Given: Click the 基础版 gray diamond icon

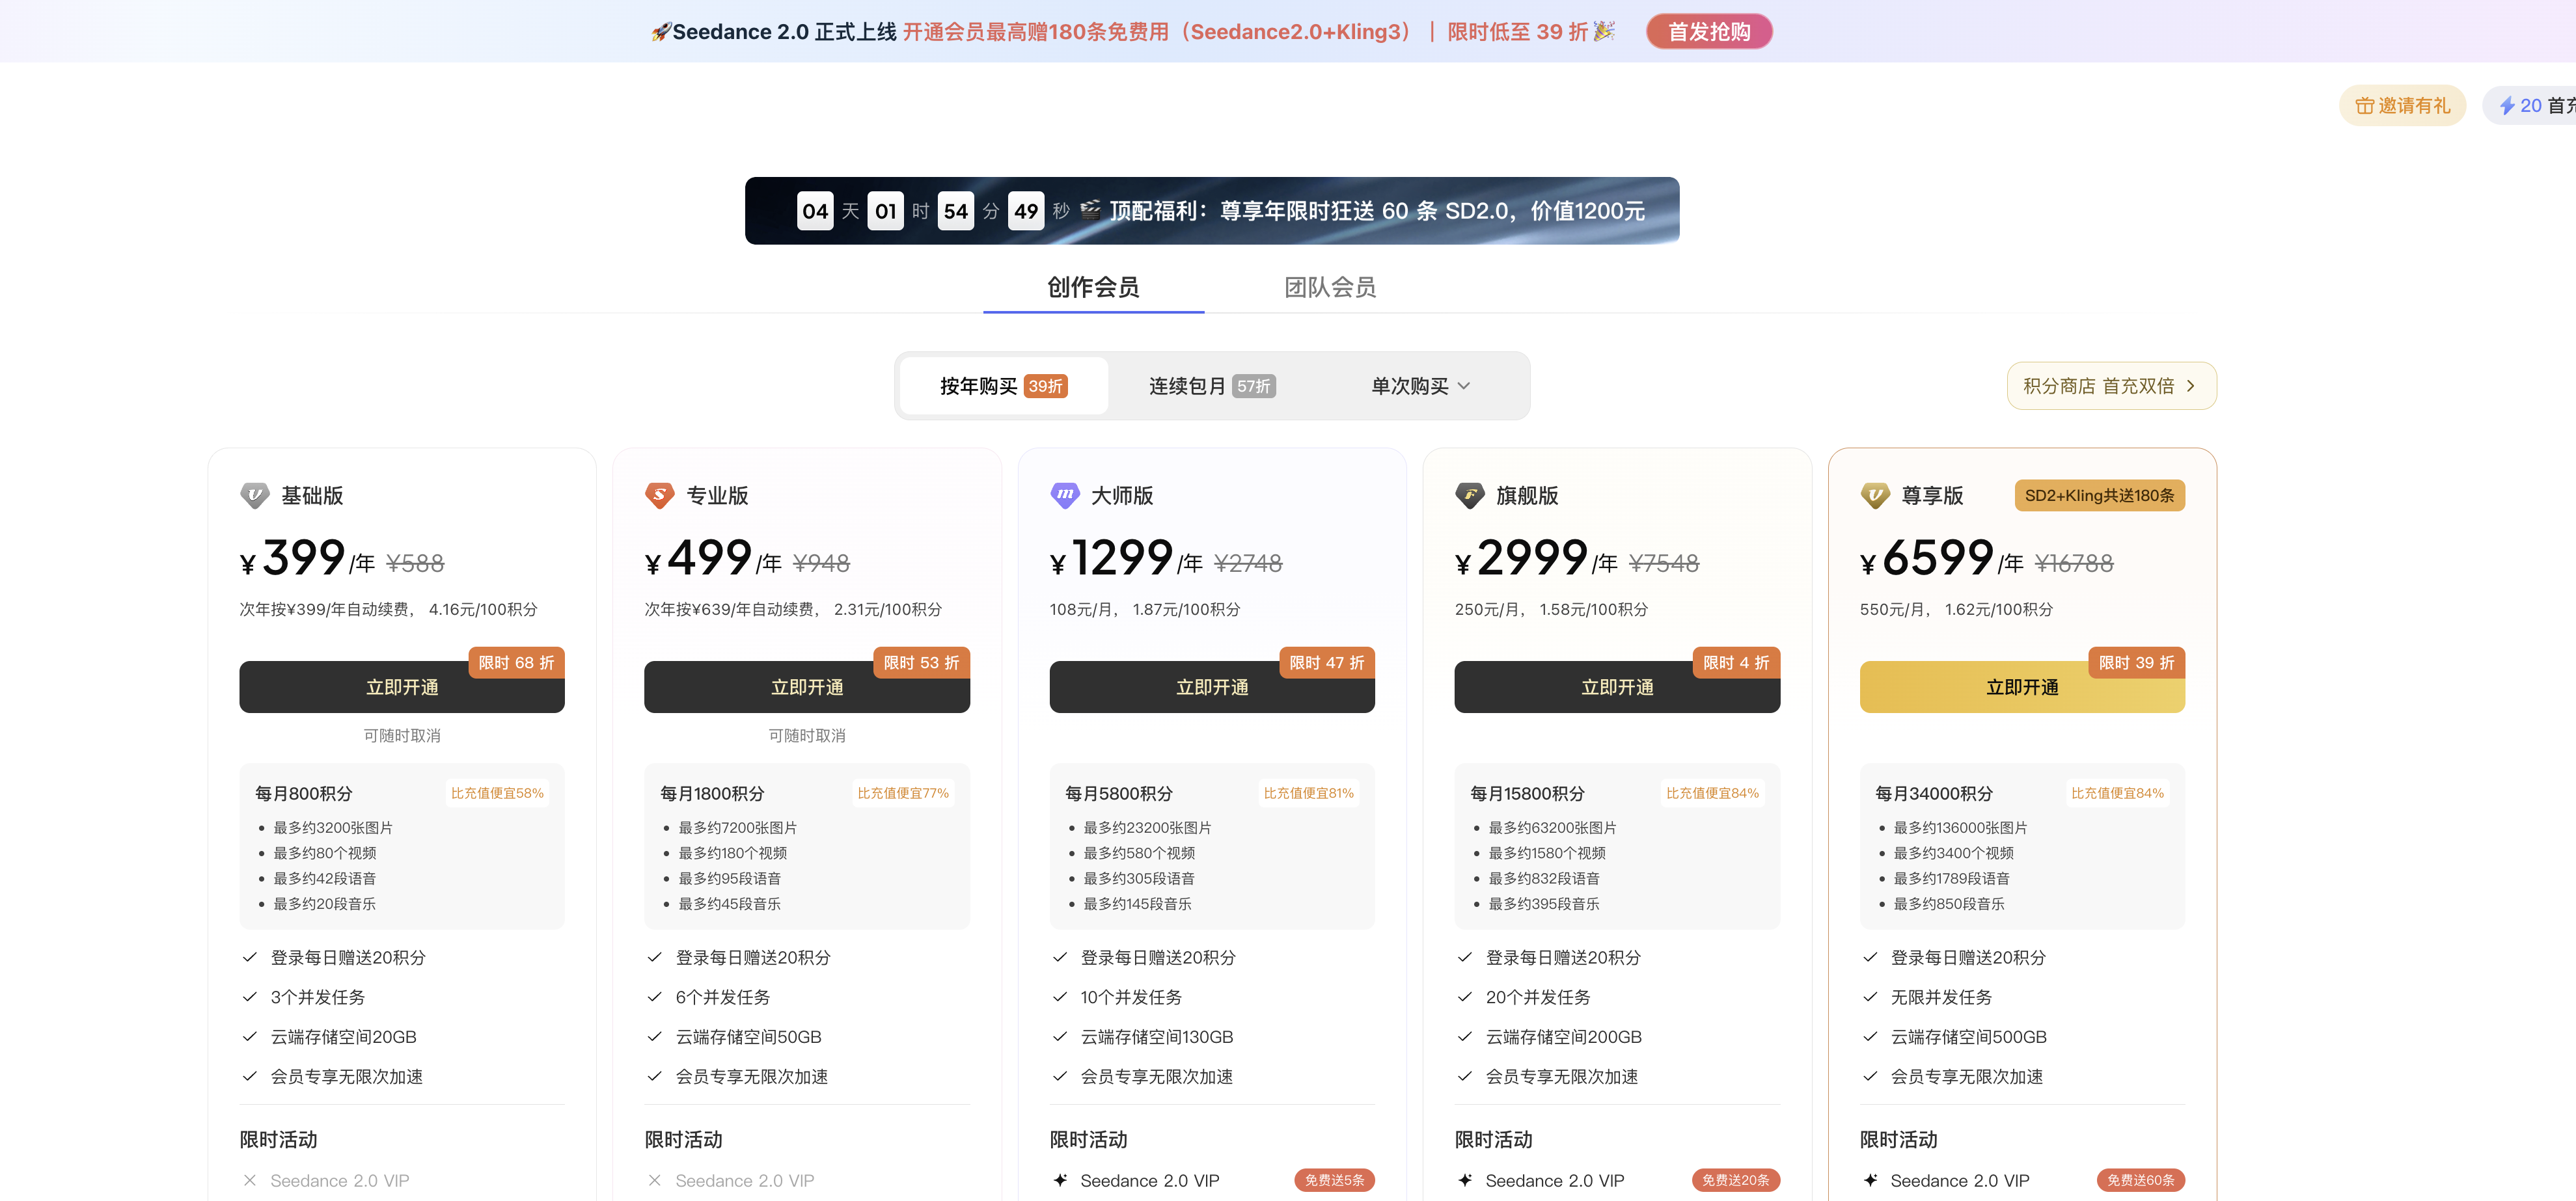Looking at the screenshot, I should (x=254, y=495).
